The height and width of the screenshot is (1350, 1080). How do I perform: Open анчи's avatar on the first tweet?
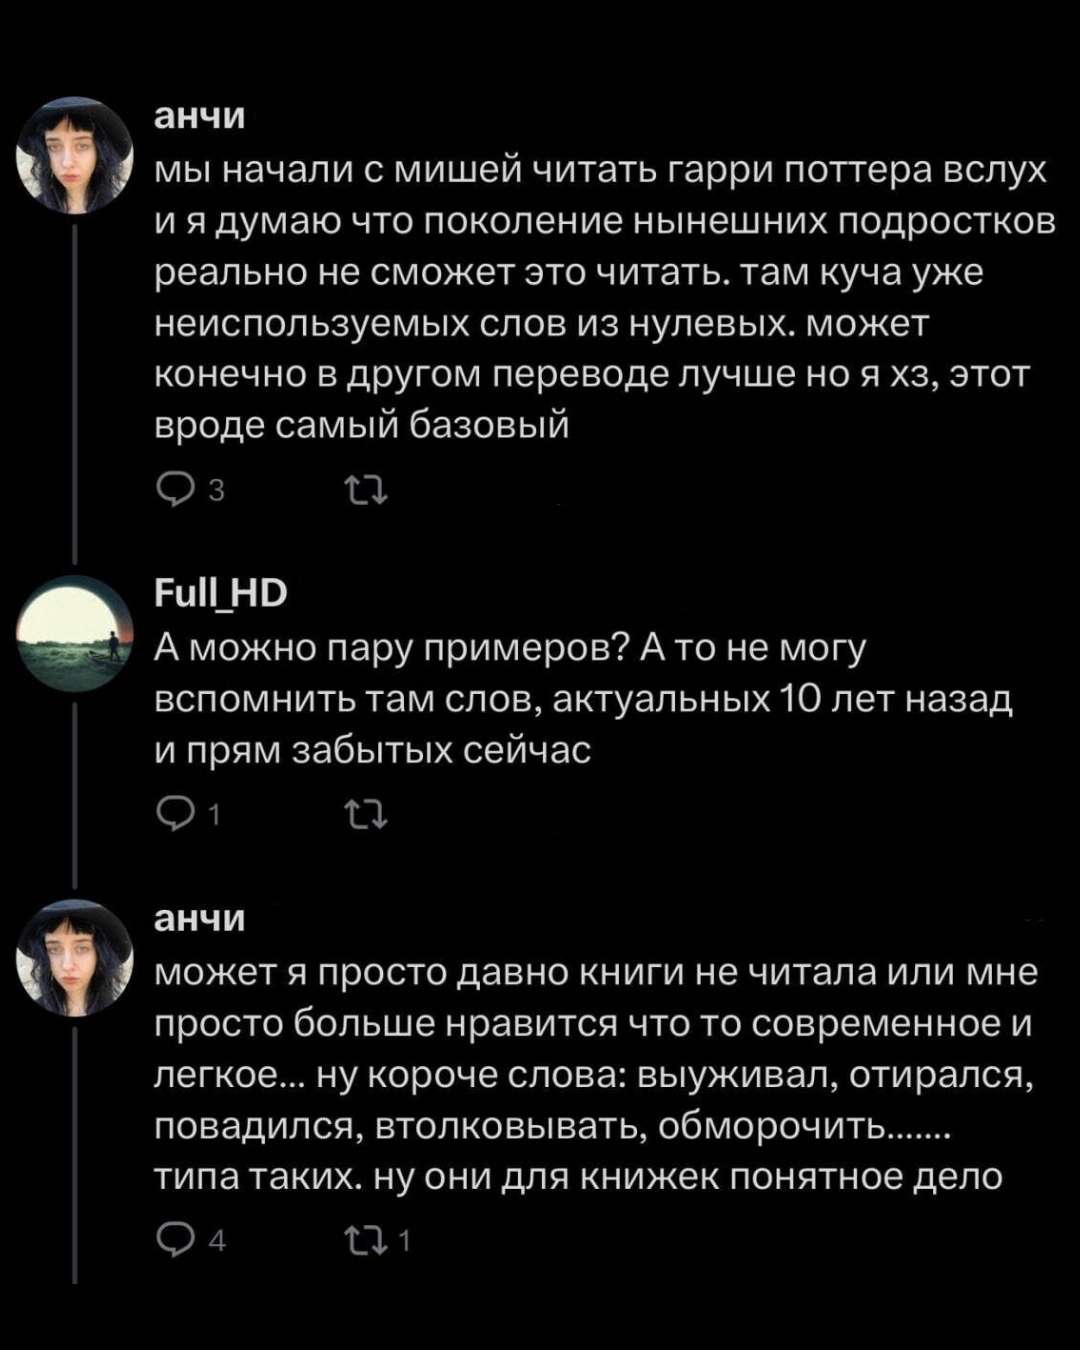75,155
